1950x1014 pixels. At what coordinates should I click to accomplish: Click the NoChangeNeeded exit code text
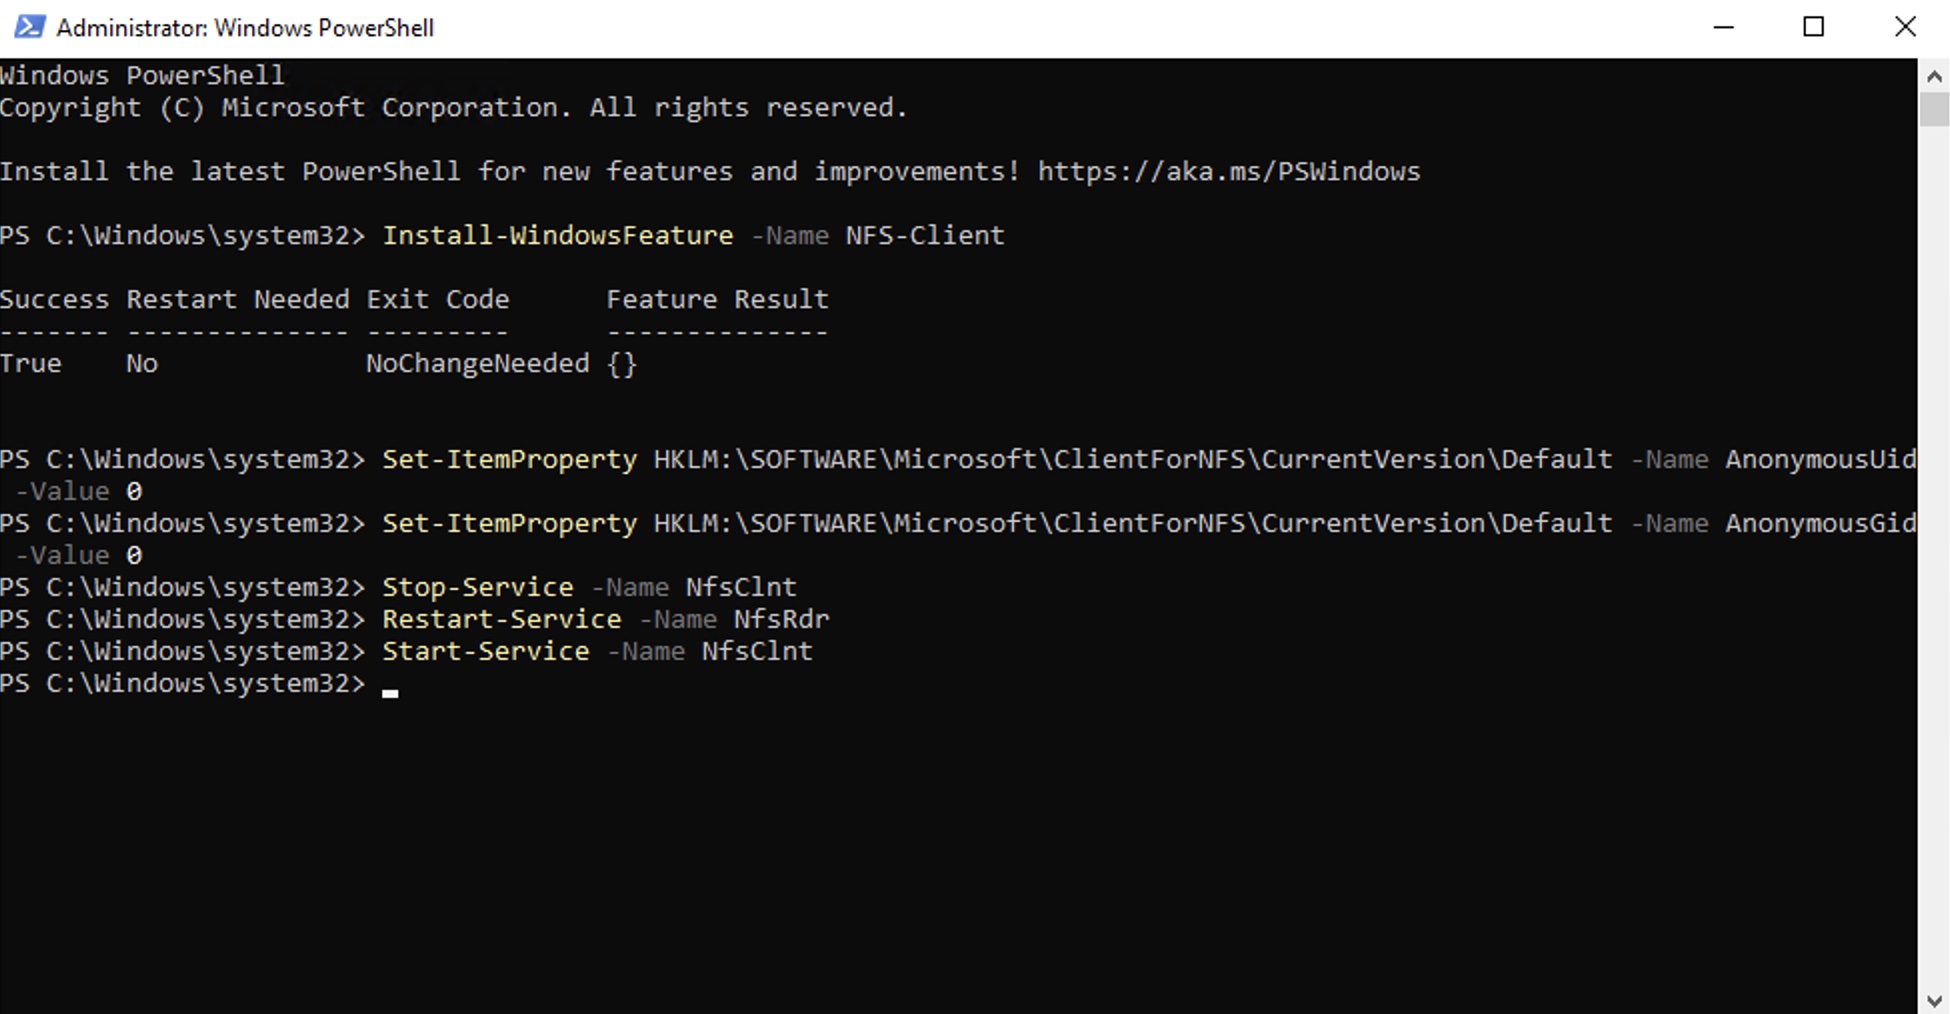477,363
